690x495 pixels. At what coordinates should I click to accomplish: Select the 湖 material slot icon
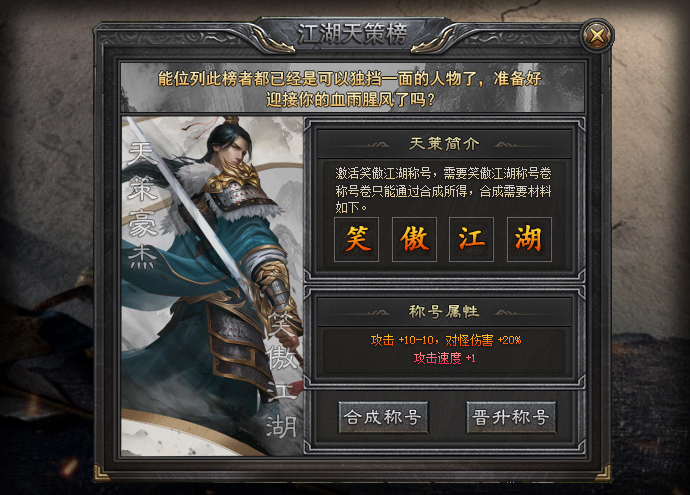529,239
